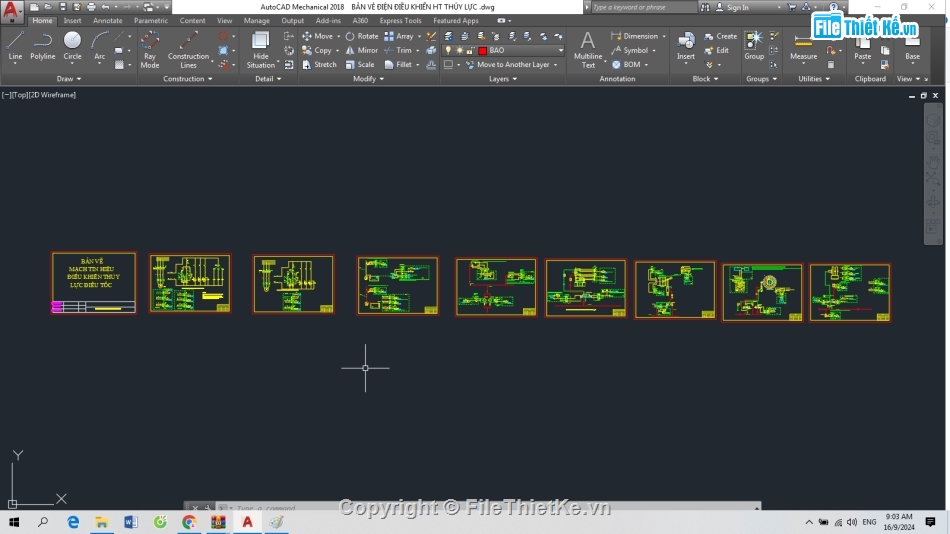
Task: Click the Windows Start button
Action: tap(13, 522)
